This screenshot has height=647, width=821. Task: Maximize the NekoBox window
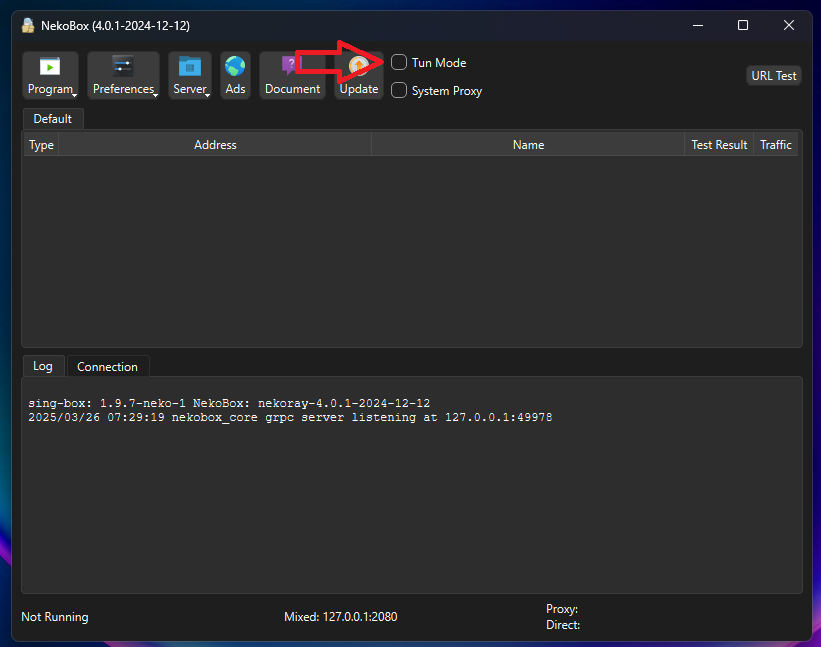742,25
